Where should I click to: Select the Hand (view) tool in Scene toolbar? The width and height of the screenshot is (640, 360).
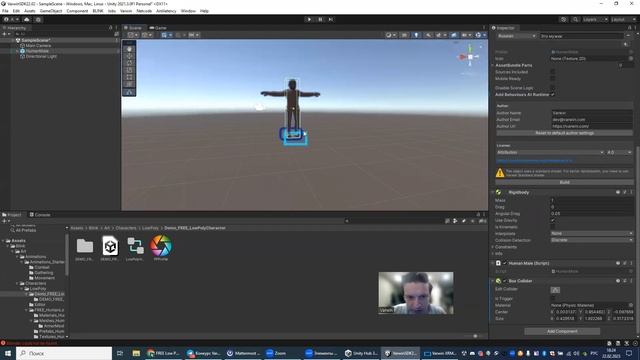129,49
